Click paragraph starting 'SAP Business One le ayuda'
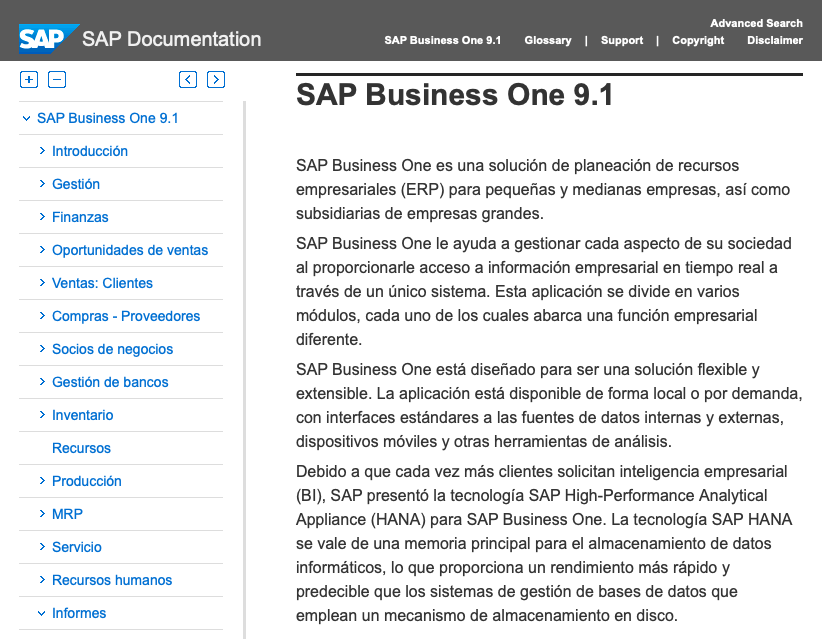This screenshot has width=822, height=639. (544, 291)
